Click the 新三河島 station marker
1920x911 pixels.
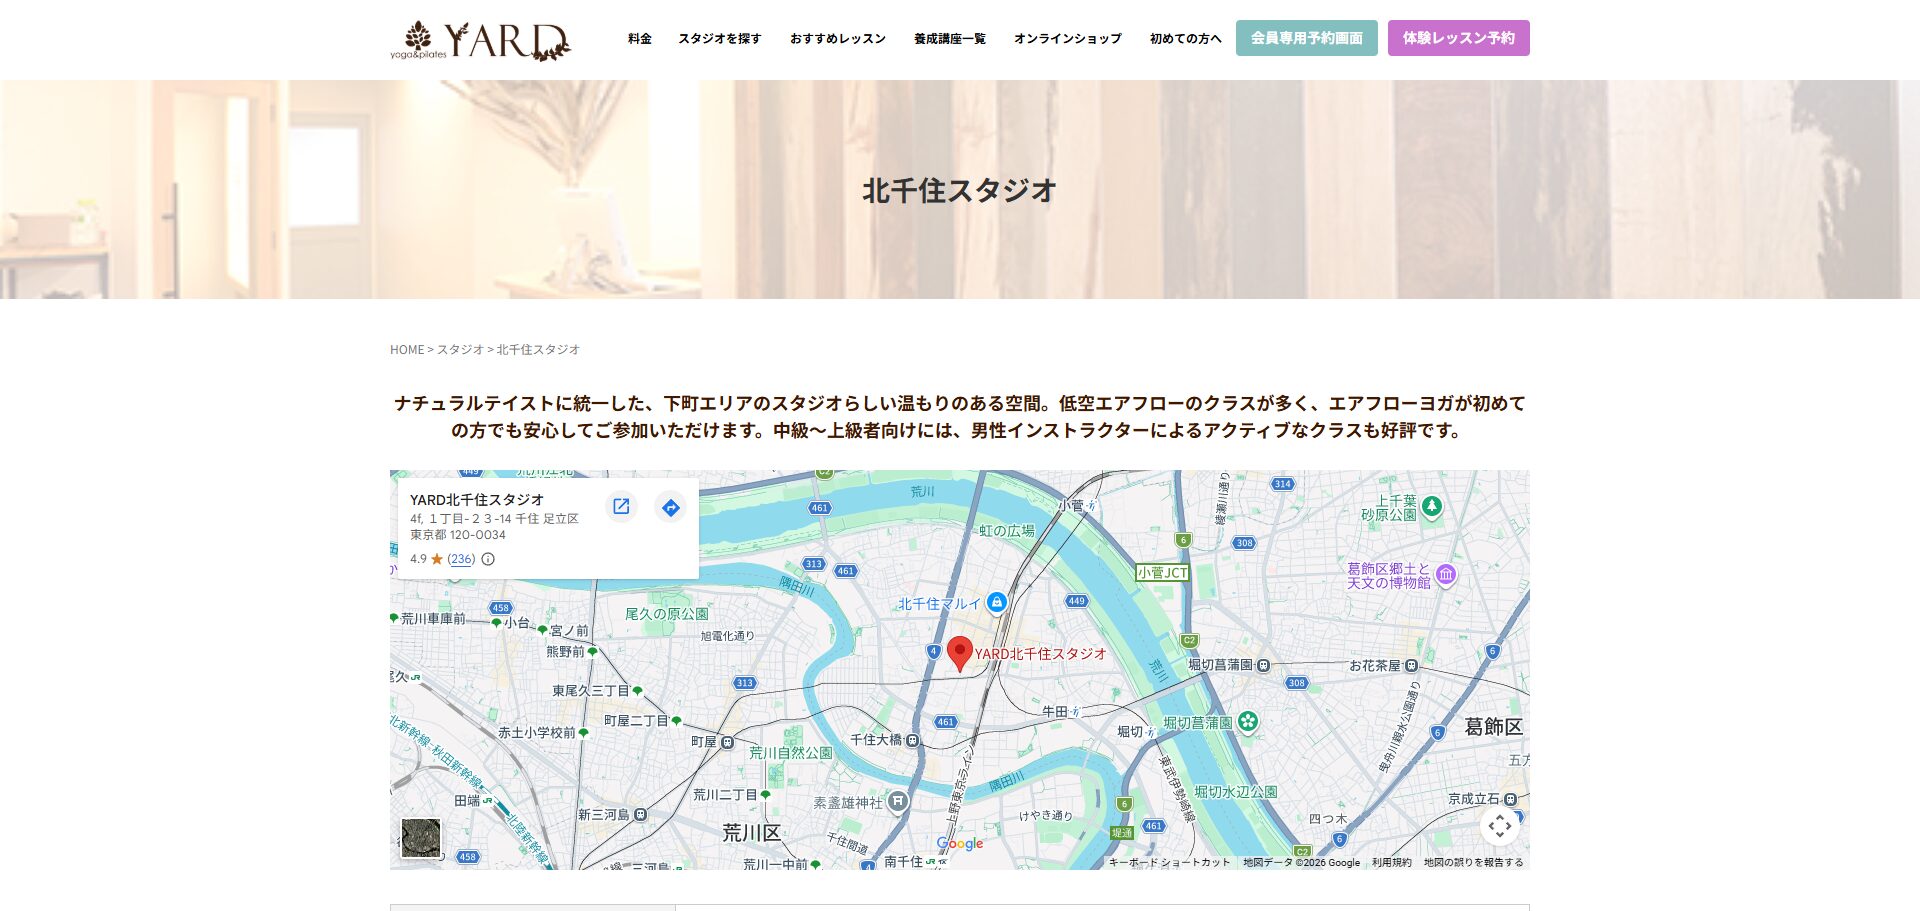coord(641,814)
